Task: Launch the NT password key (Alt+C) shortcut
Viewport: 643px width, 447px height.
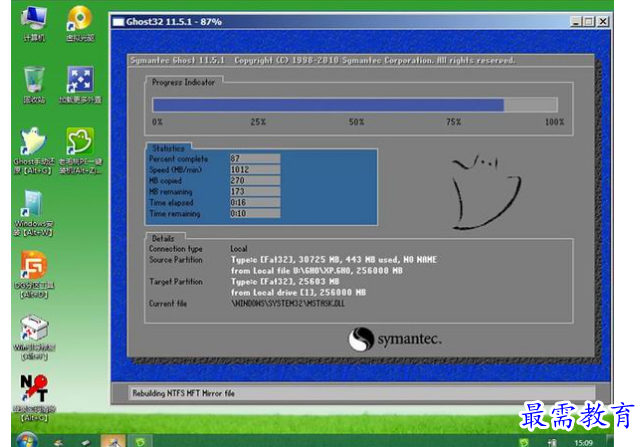Action: [34, 399]
